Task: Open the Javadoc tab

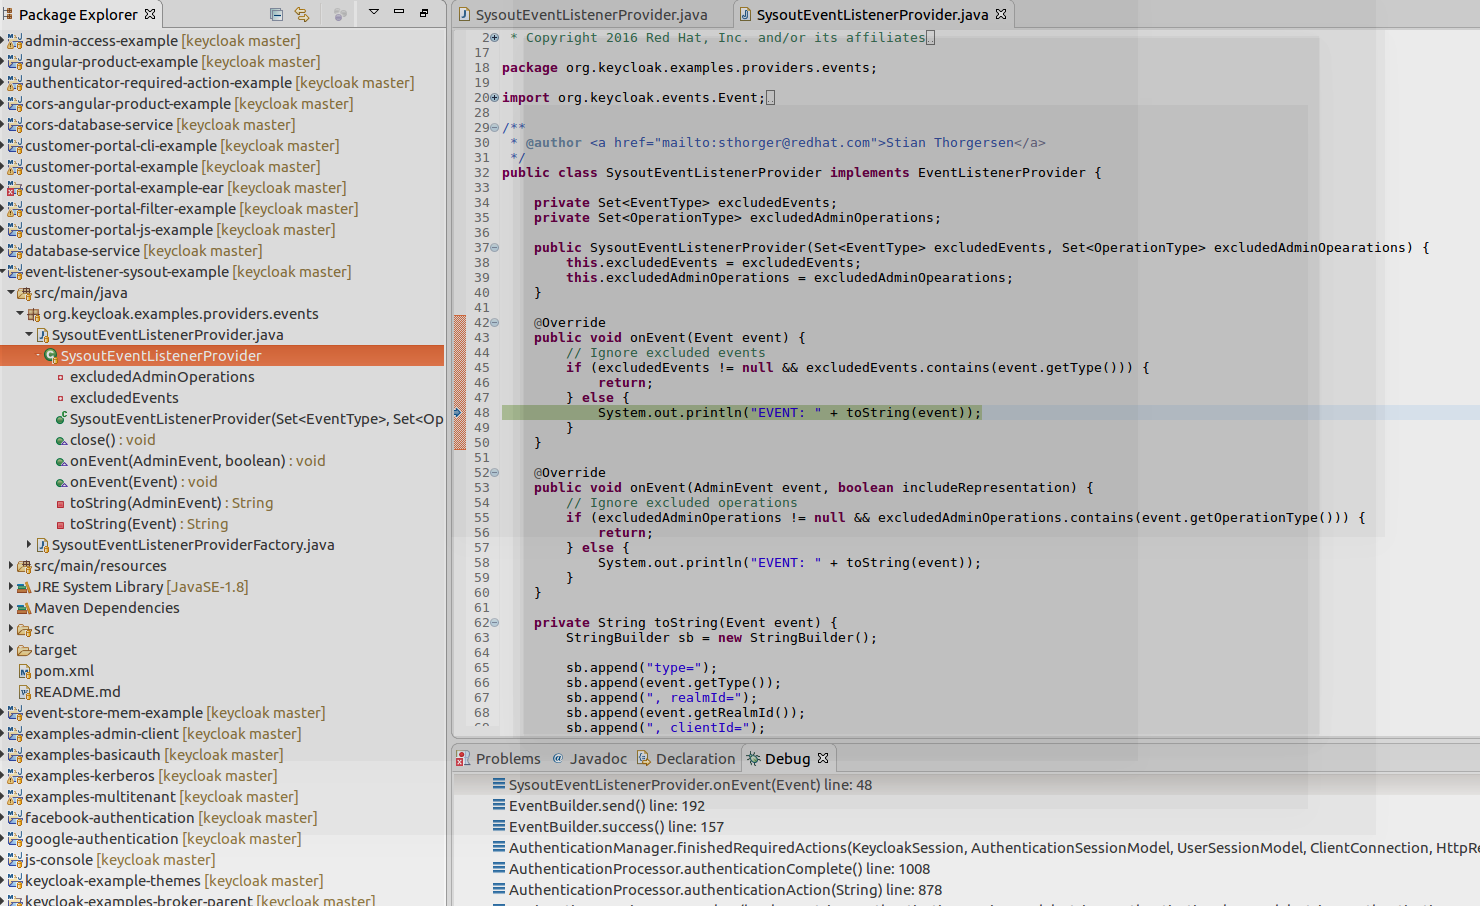Action: tap(598, 759)
